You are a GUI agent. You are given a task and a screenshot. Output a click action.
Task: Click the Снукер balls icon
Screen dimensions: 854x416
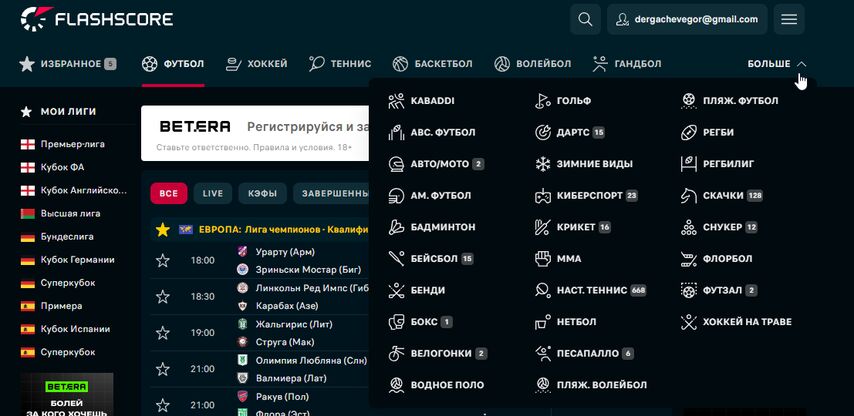[x=689, y=227]
